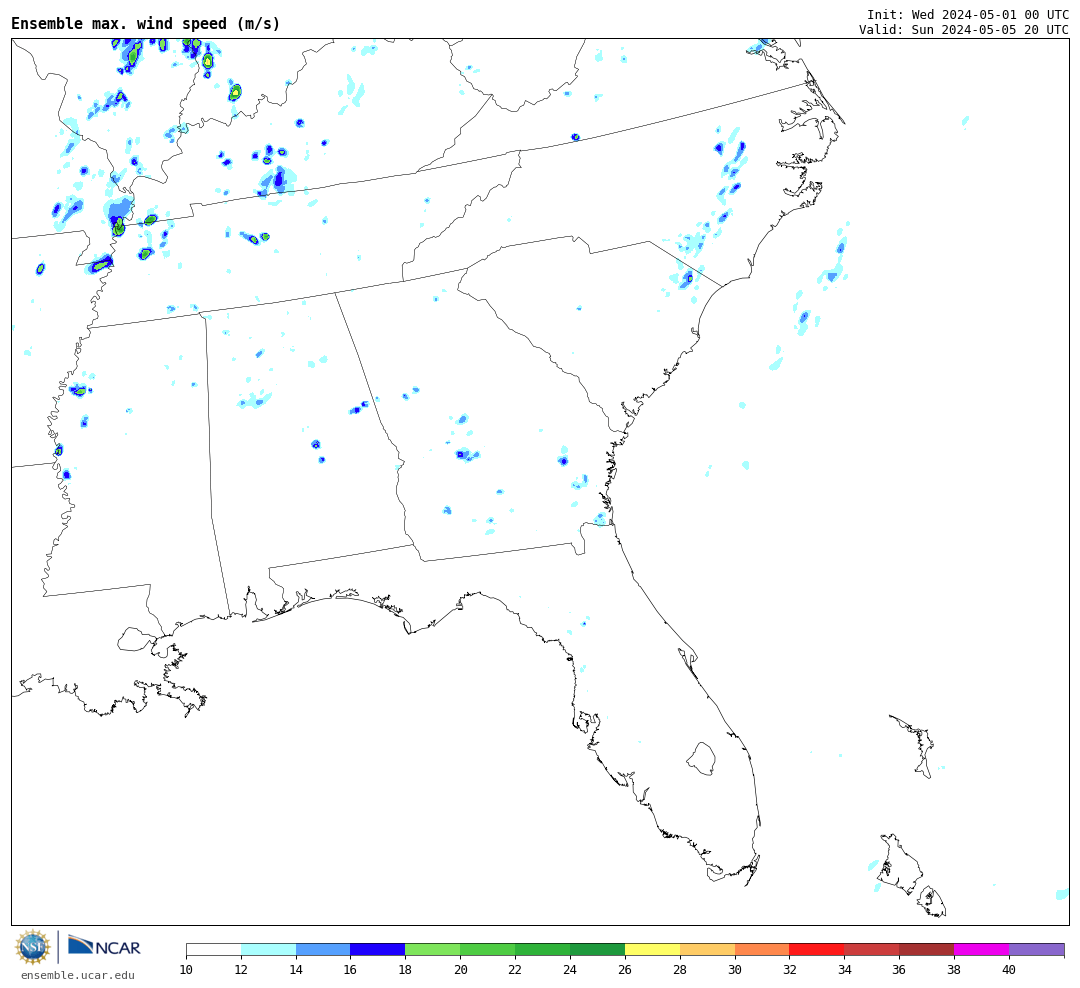The height and width of the screenshot is (988, 1080).
Task: Pick the light green 18-20 colorbar segment
Action: [x=433, y=950]
